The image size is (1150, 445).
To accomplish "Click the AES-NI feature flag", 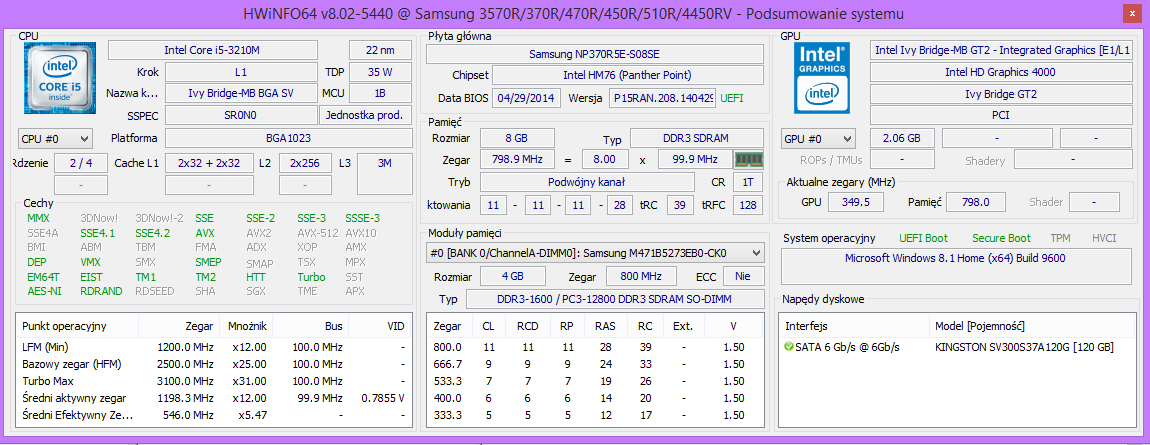I will 44,291.
